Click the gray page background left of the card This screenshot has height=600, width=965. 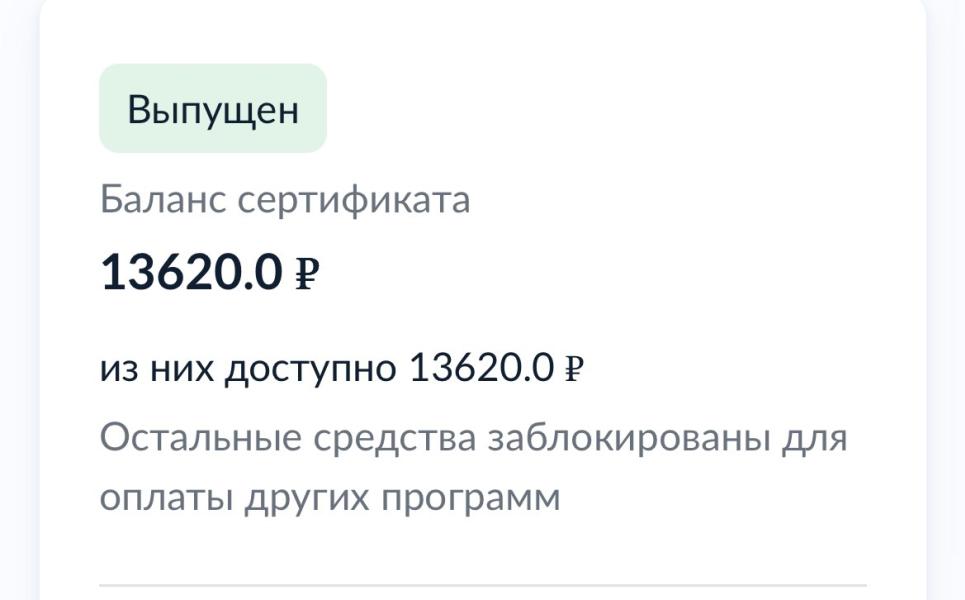(x=18, y=300)
